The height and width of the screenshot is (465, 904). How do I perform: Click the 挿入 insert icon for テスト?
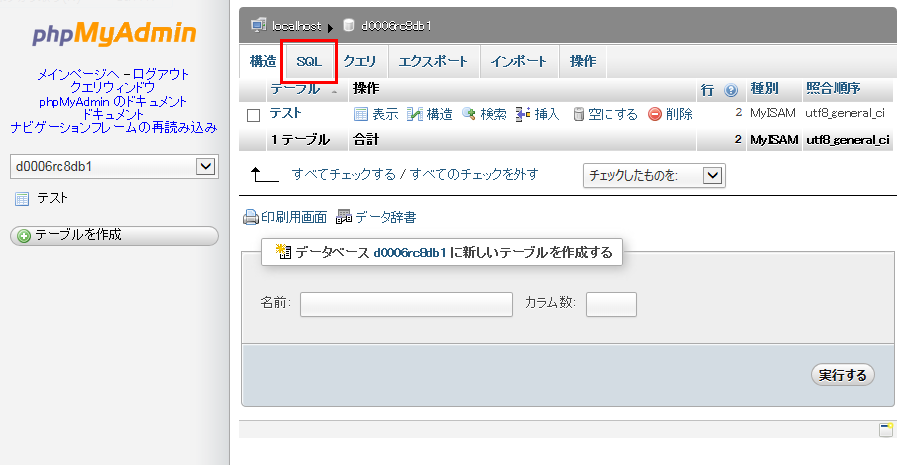(x=523, y=114)
